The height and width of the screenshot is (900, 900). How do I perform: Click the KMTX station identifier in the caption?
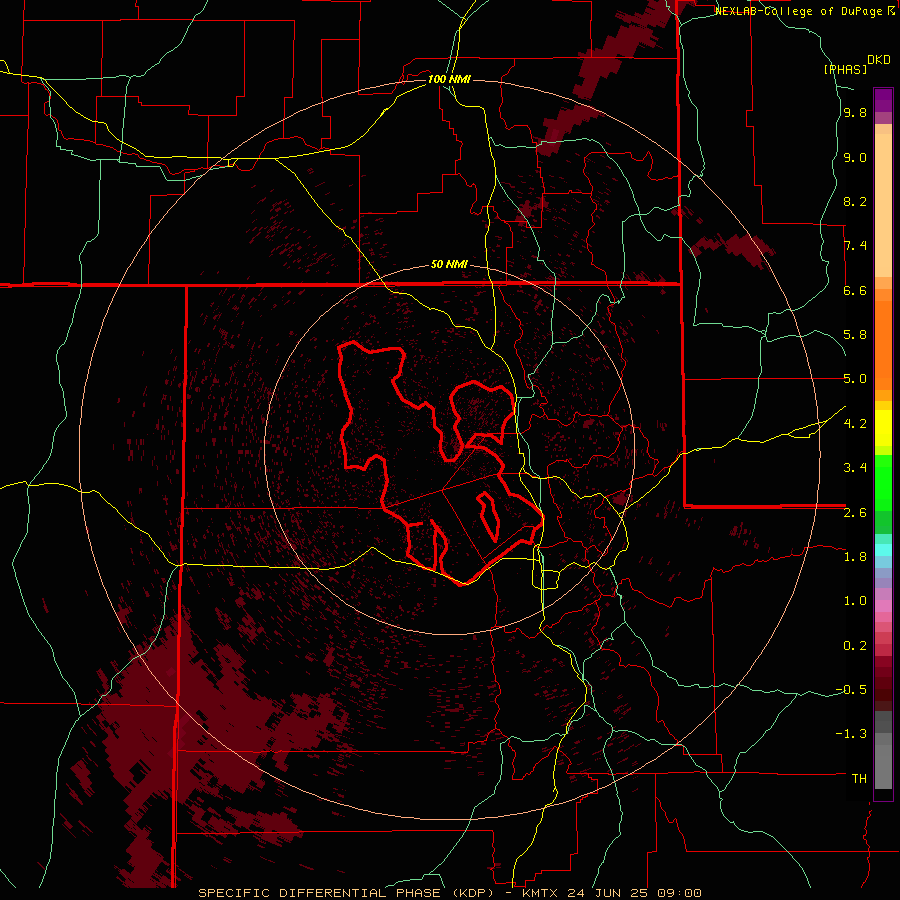(x=542, y=893)
